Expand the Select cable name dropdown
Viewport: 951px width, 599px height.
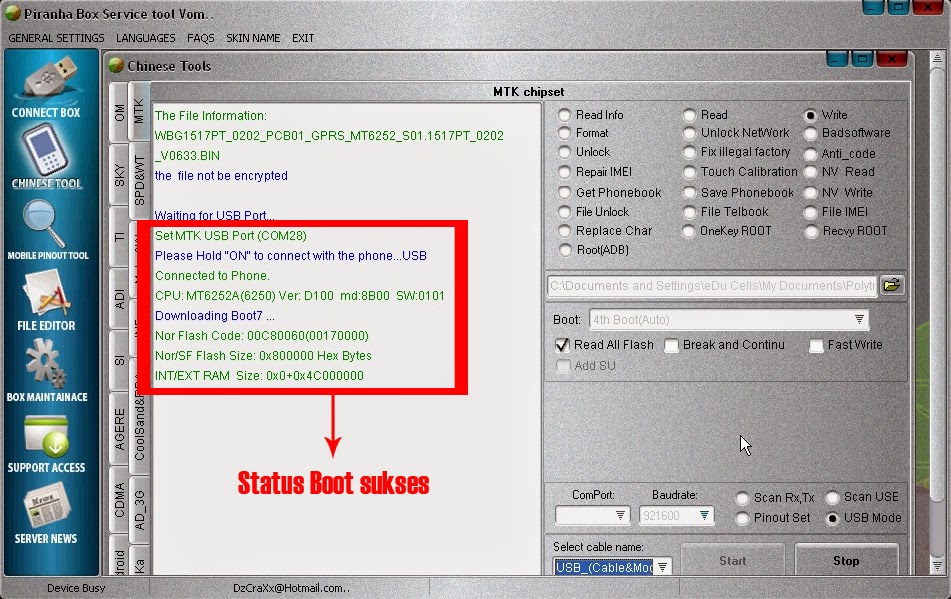coord(662,567)
